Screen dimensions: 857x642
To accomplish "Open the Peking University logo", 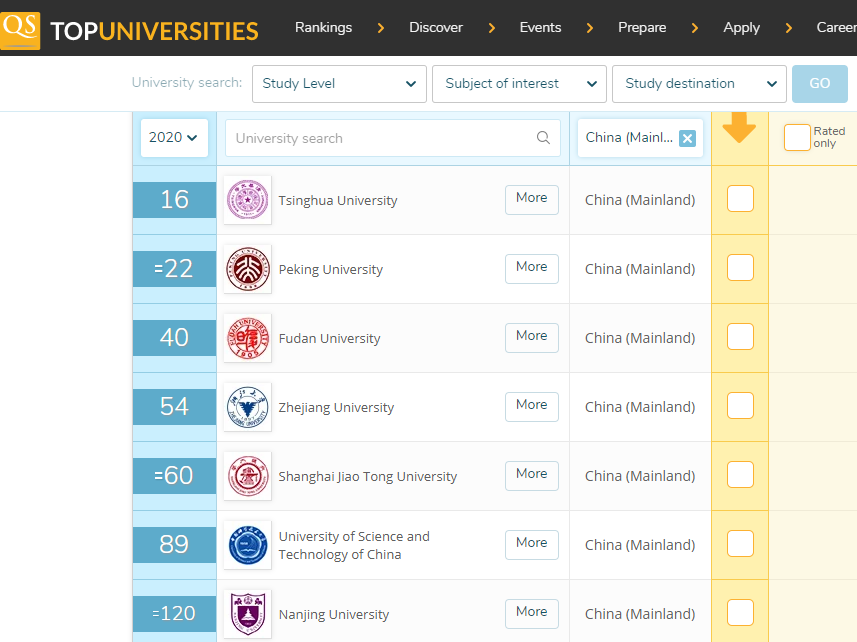I will (248, 269).
